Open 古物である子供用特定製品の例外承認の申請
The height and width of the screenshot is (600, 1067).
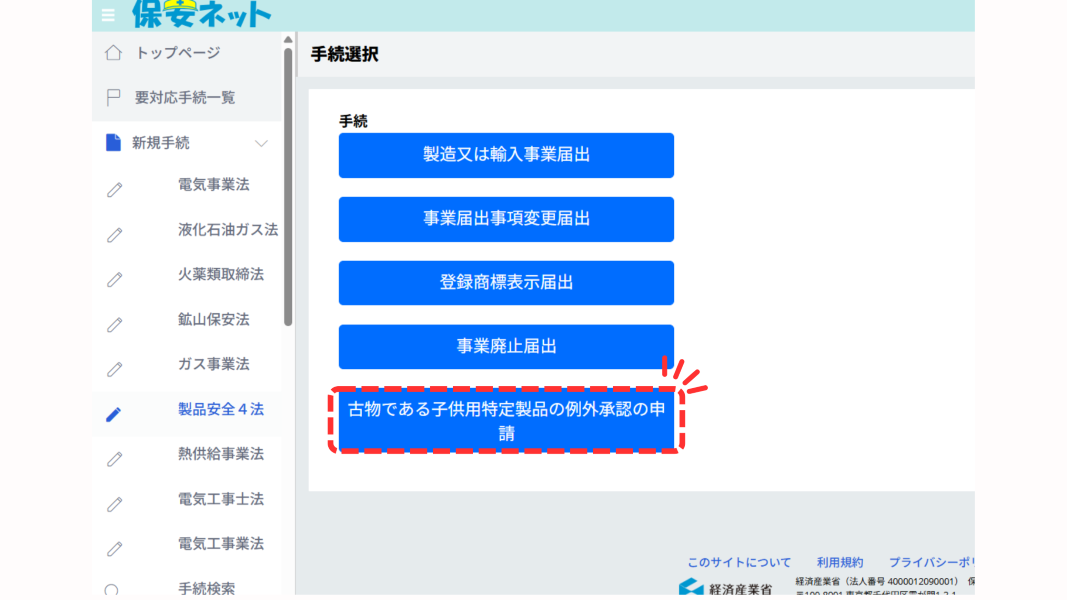(506, 421)
